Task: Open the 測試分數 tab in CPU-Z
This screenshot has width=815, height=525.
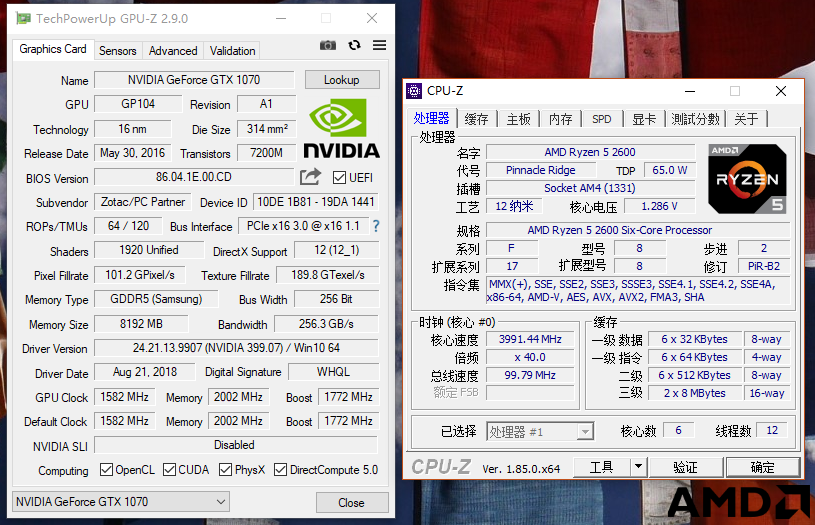Action: 695,119
